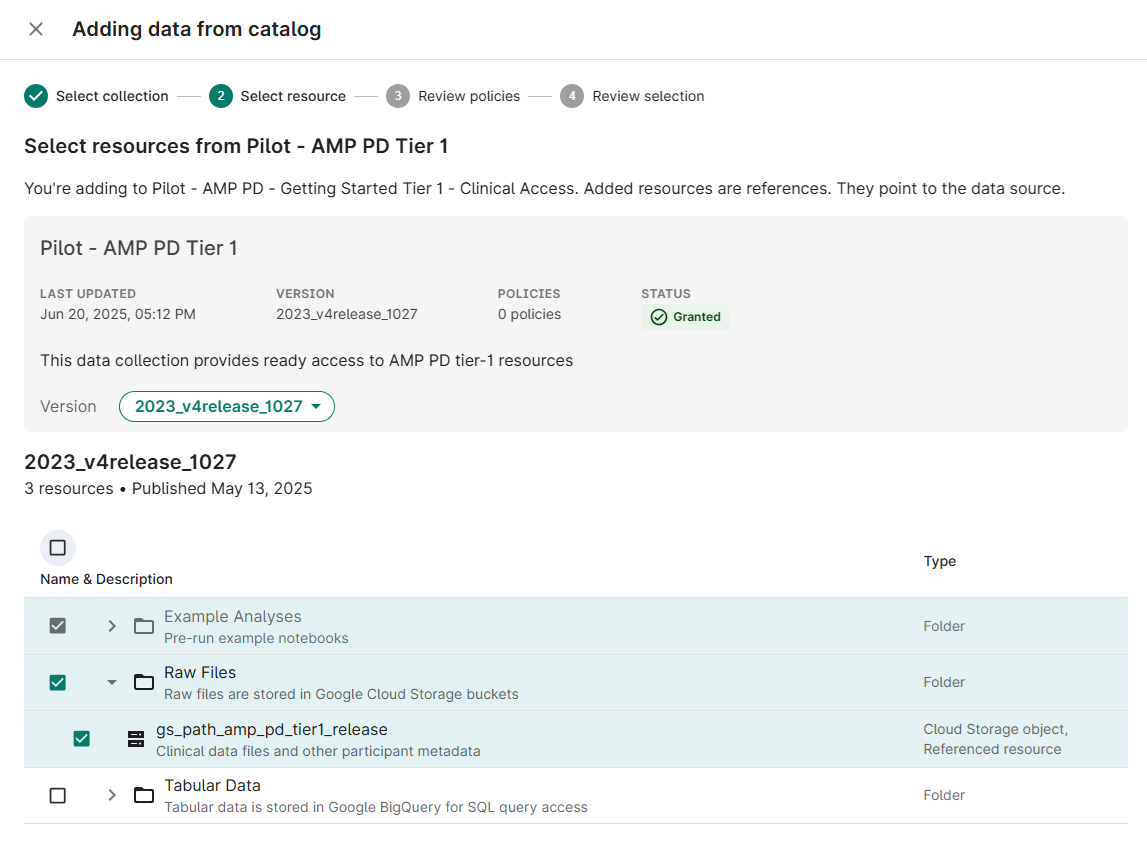Screen dimensions: 1147x844
Task: Expand the Example Analyses folder
Action: pyautogui.click(x=112, y=626)
